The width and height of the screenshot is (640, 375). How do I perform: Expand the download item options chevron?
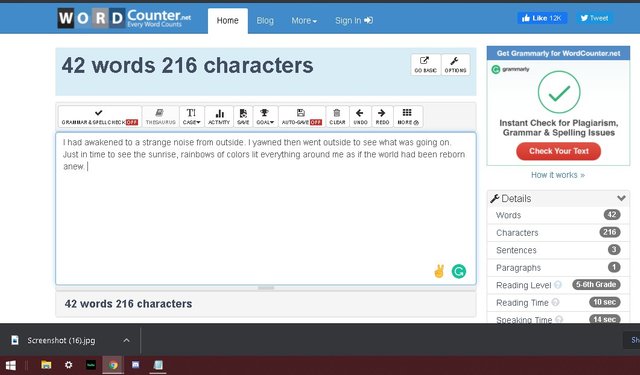click(127, 340)
